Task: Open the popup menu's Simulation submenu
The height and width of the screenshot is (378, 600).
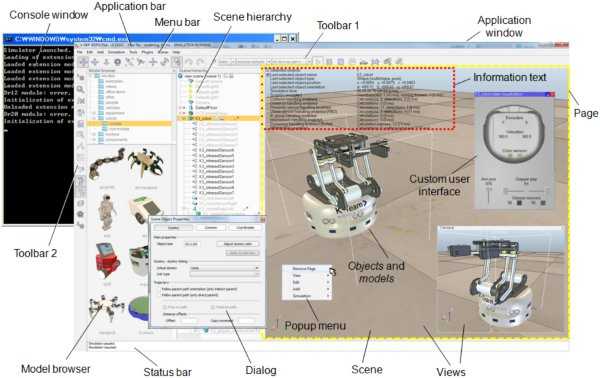Action: [307, 296]
